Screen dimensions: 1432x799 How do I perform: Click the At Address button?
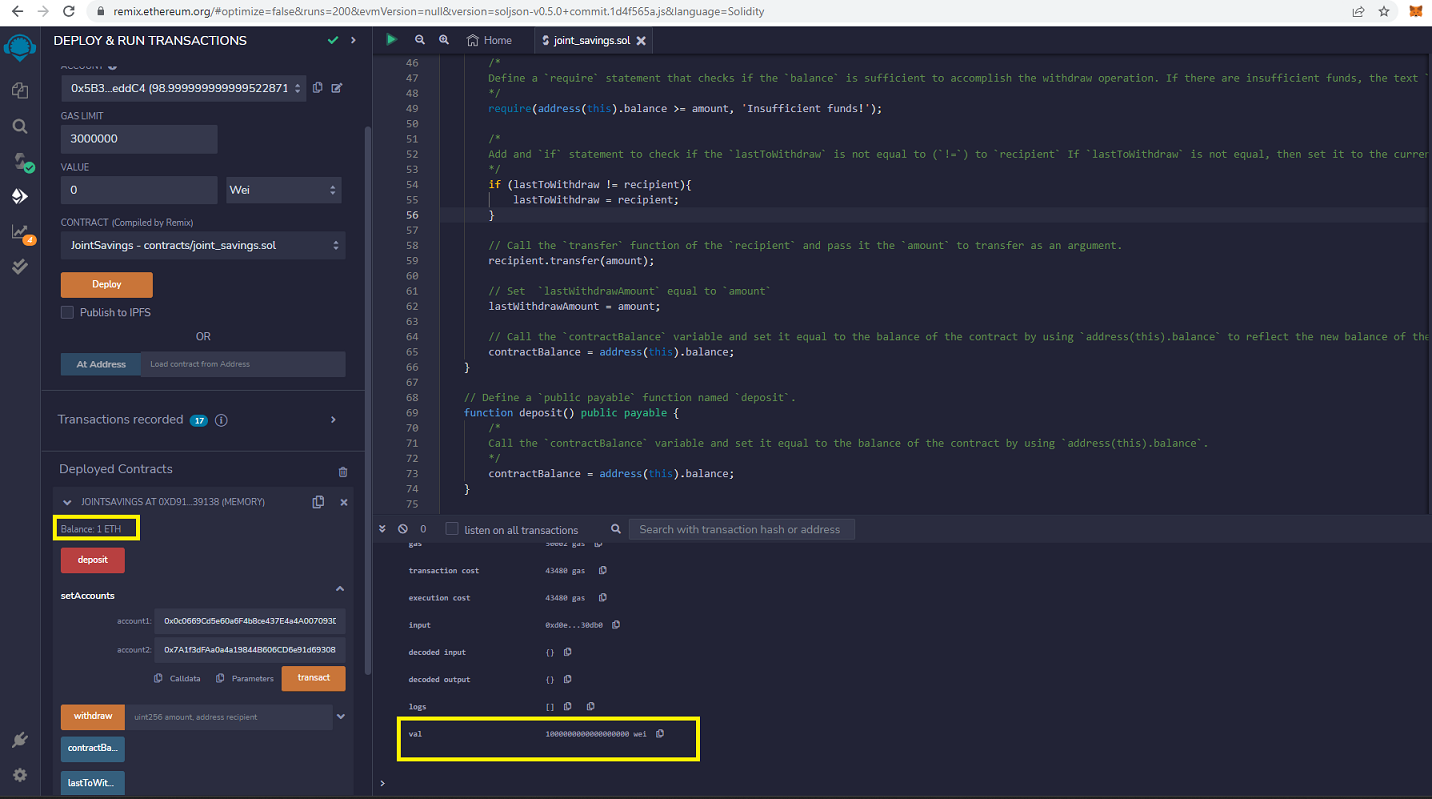101,364
